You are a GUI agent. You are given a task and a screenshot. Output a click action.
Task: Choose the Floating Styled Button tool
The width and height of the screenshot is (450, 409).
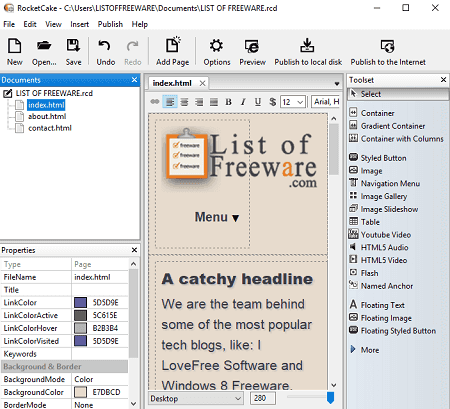tap(393, 331)
